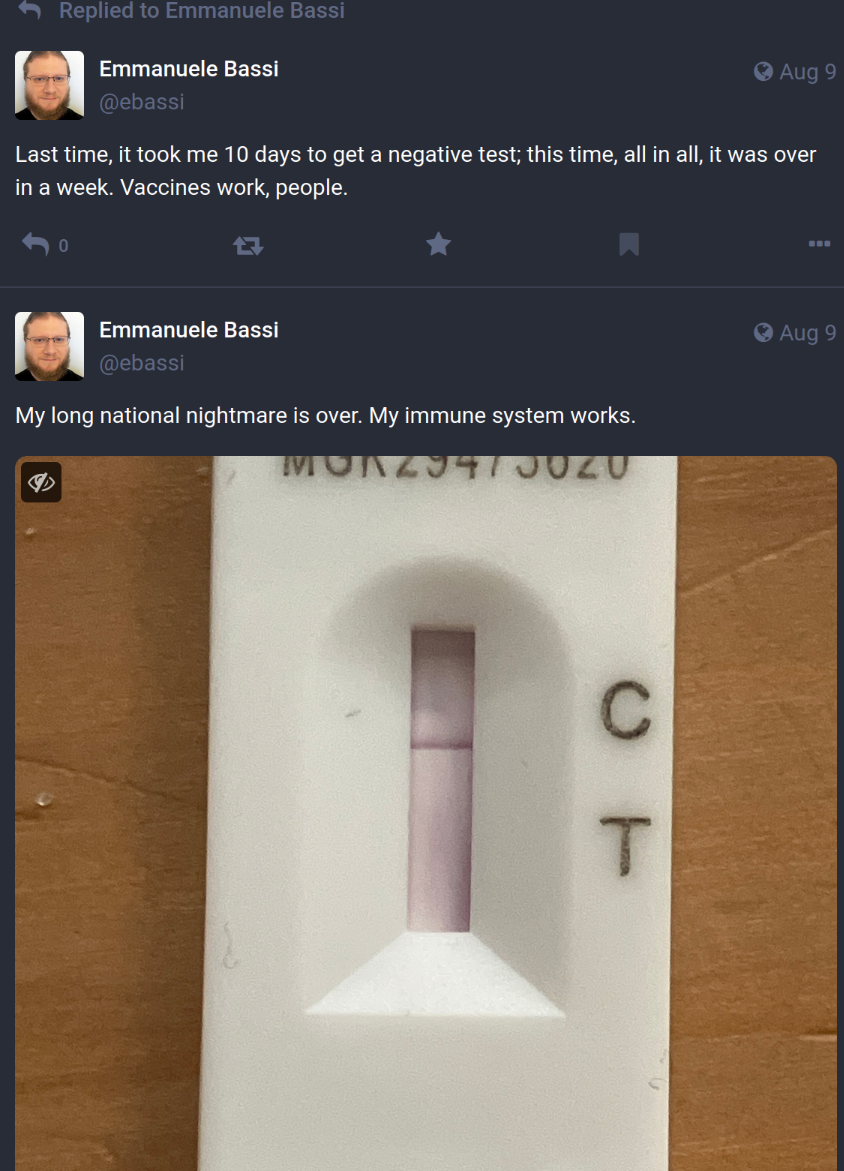
Task: Open Aug 9 timestamp on second post
Action: click(x=807, y=333)
